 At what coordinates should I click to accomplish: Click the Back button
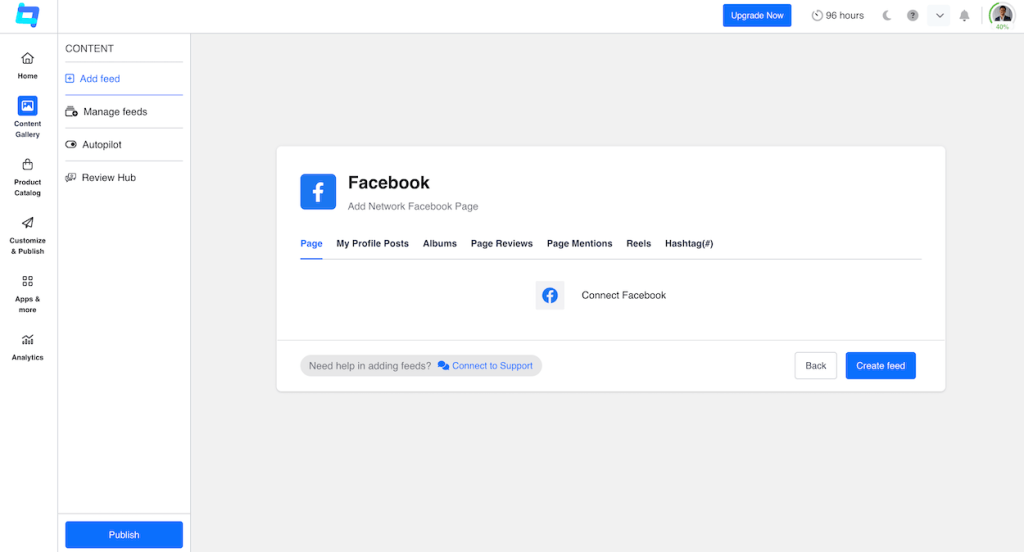click(x=816, y=366)
